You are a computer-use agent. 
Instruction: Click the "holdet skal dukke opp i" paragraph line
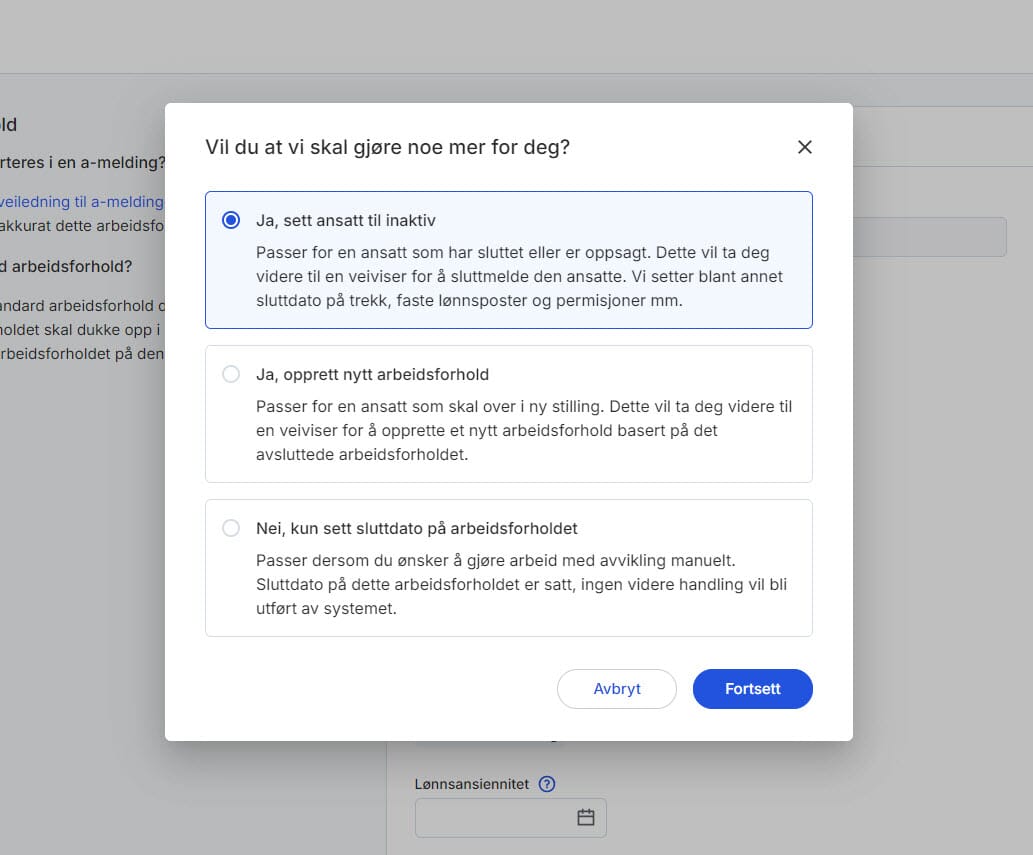tap(82, 329)
